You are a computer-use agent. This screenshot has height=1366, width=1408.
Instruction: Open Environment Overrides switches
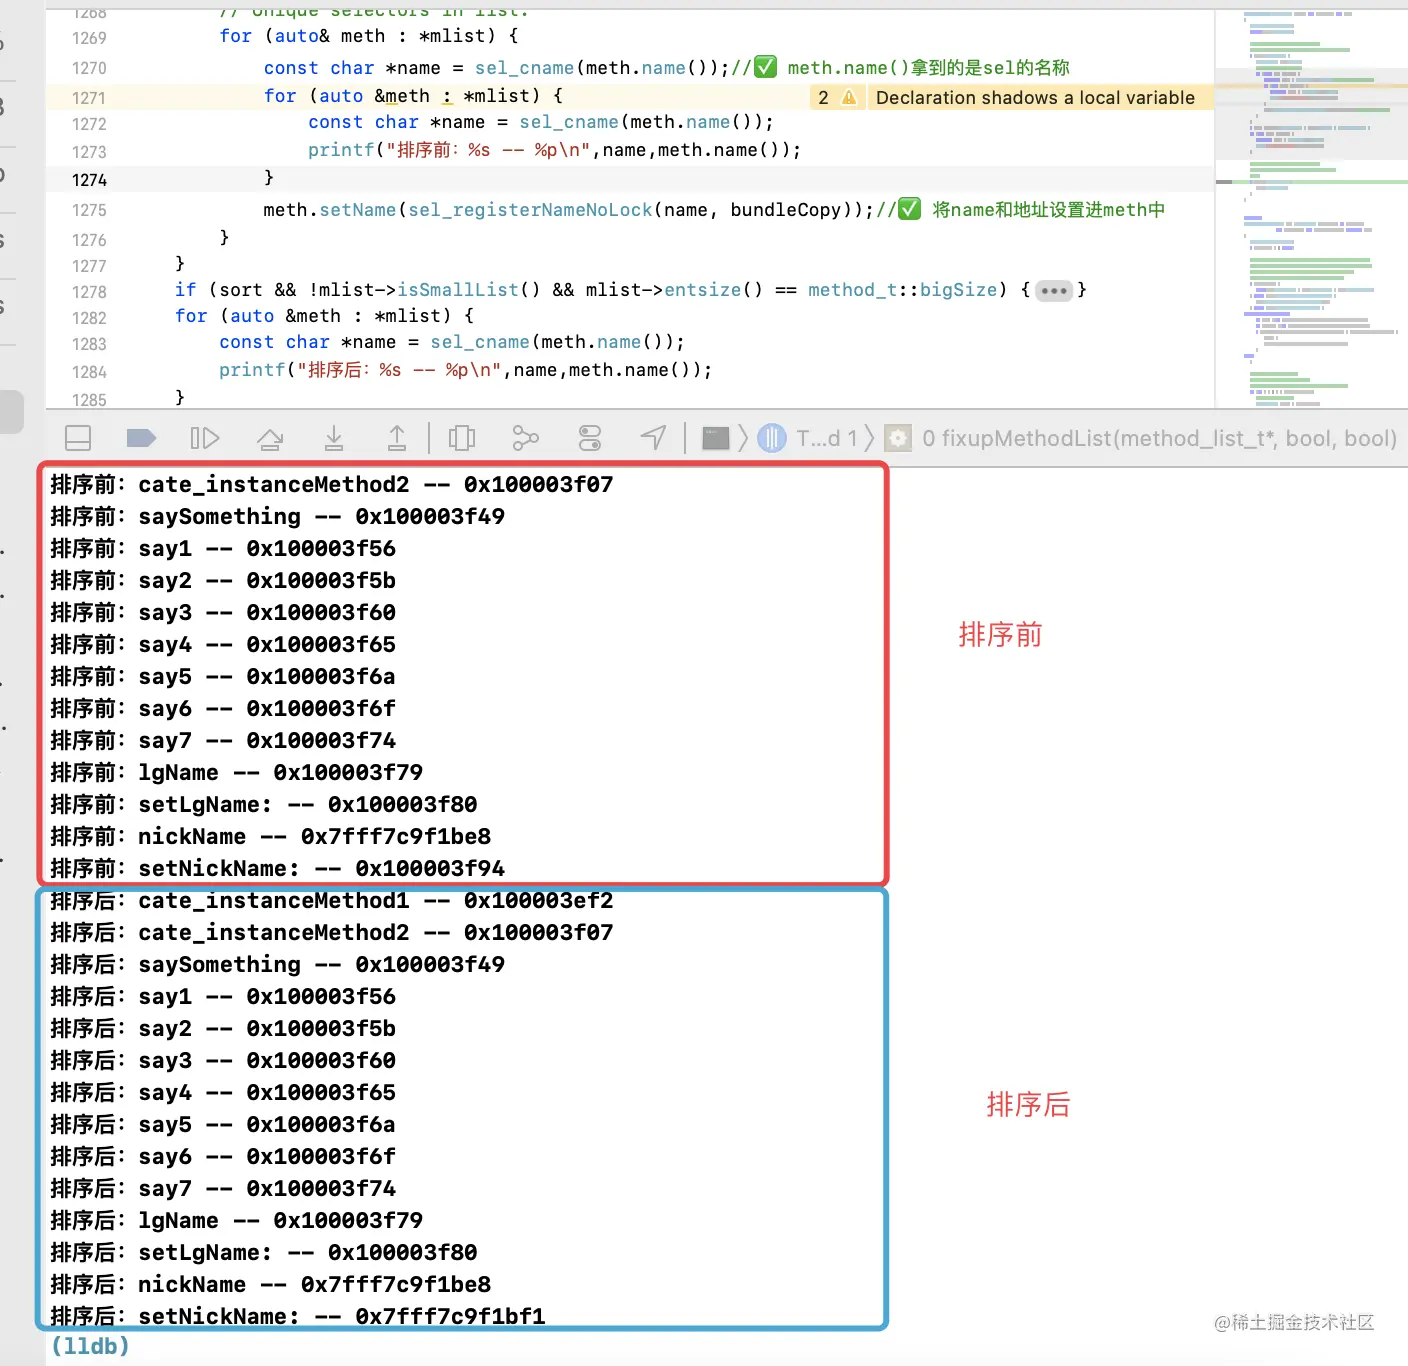coord(589,437)
